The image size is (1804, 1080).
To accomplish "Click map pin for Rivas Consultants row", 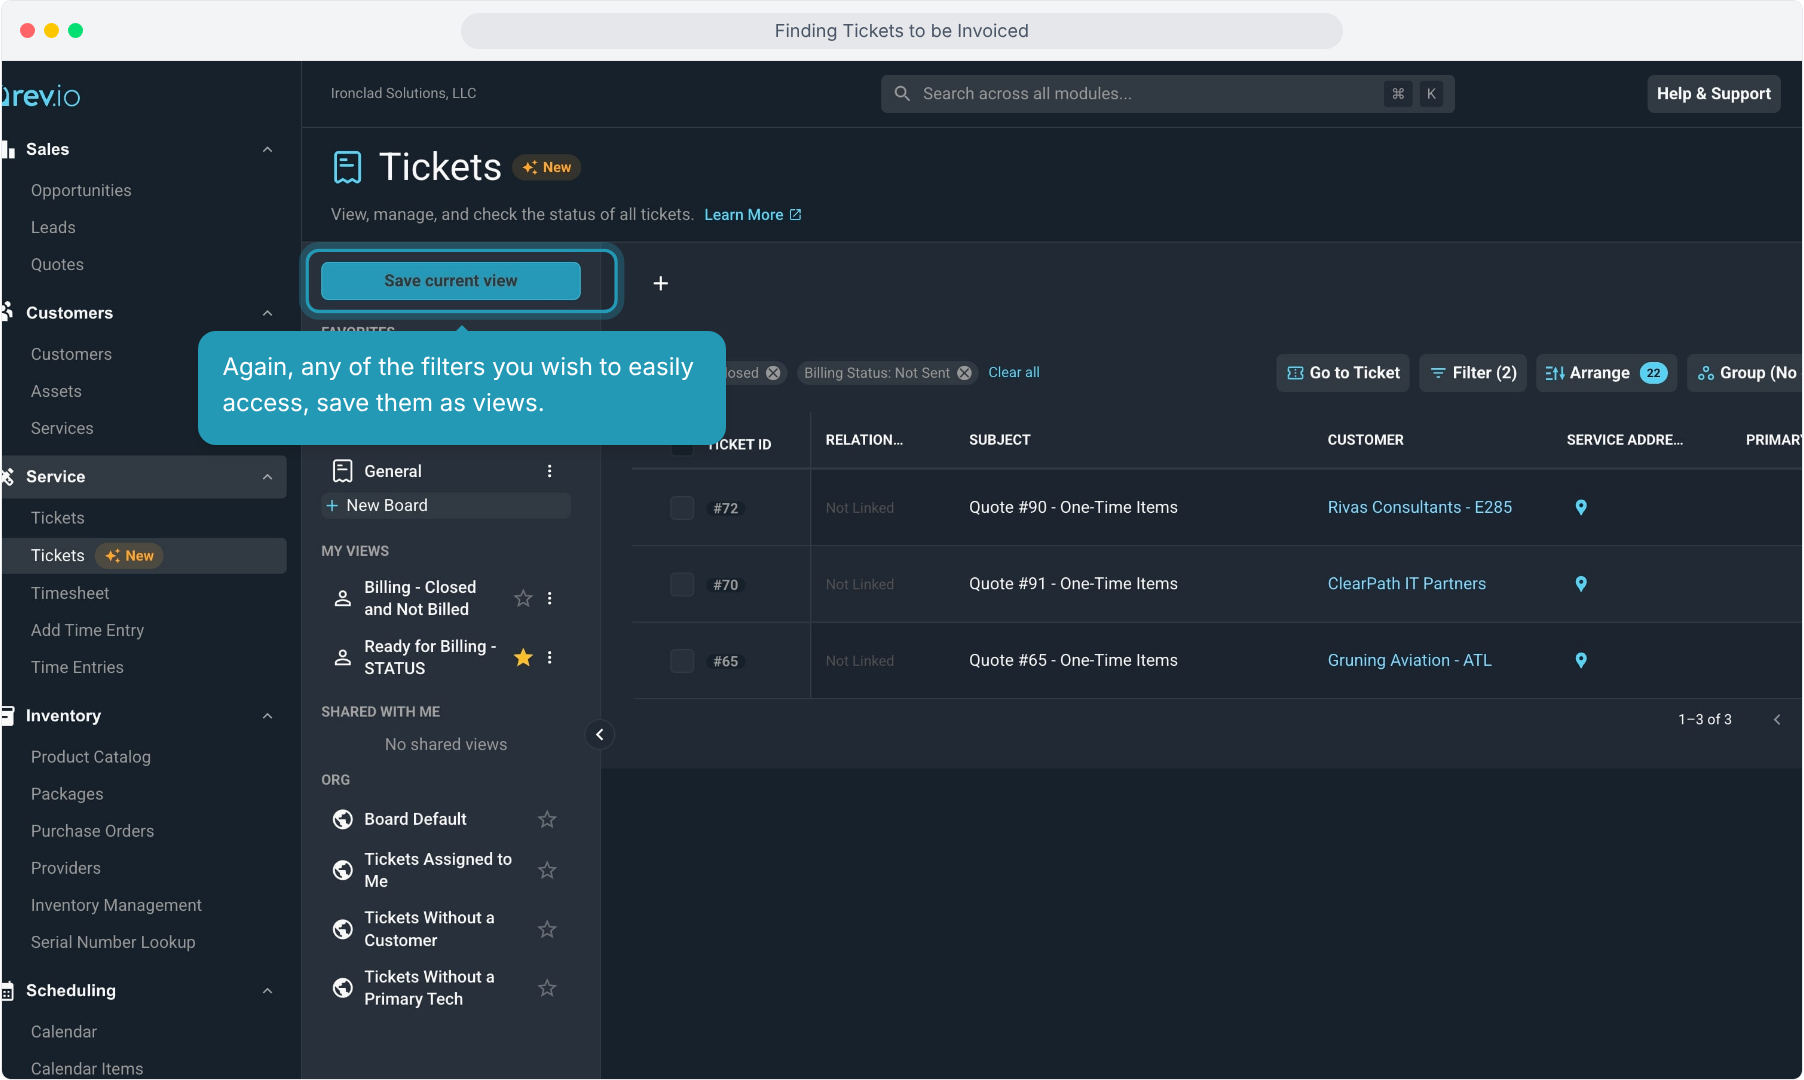I will [x=1581, y=507].
